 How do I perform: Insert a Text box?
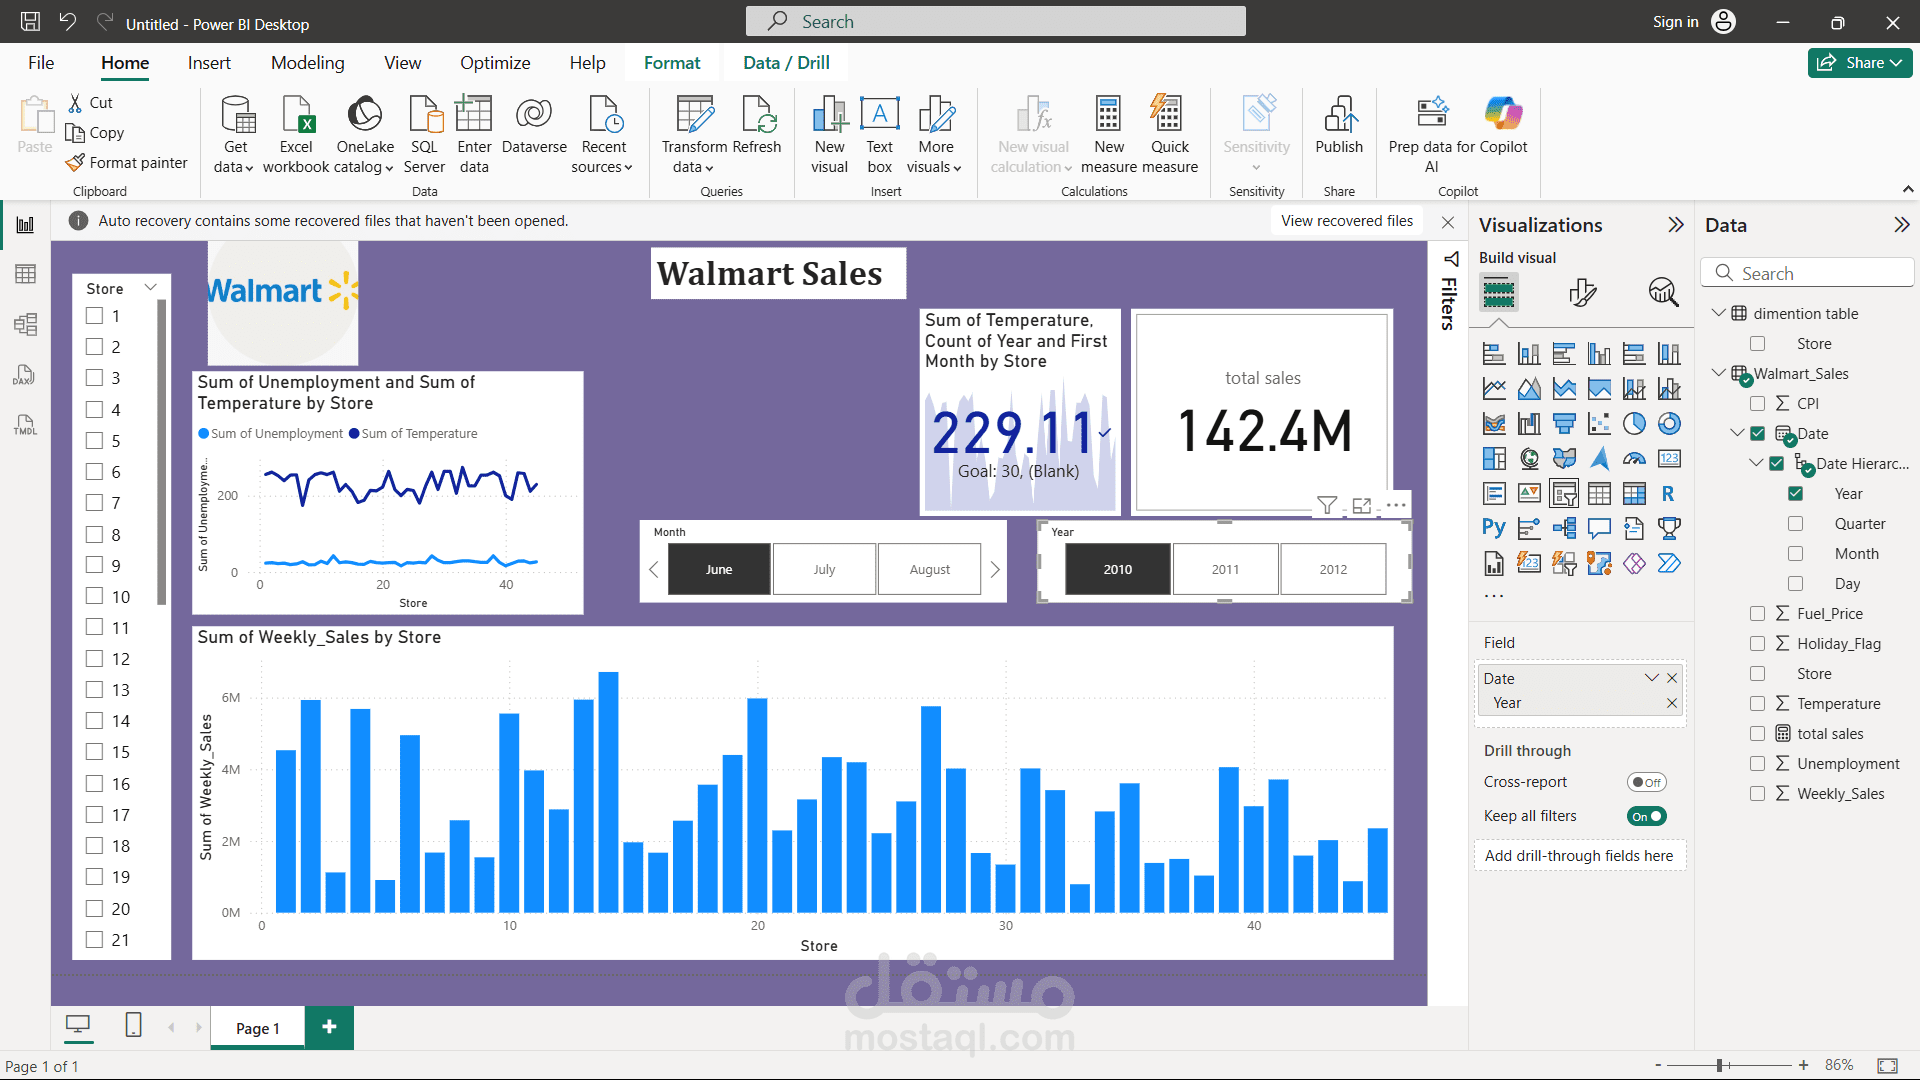(880, 134)
